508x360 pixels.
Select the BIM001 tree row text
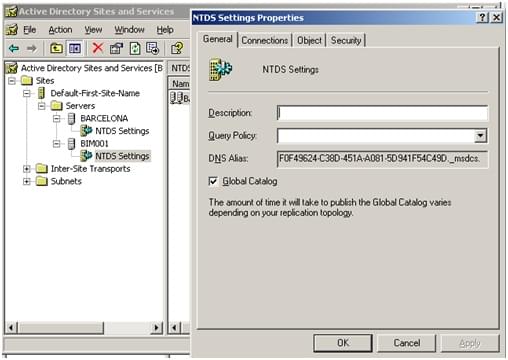(x=94, y=144)
